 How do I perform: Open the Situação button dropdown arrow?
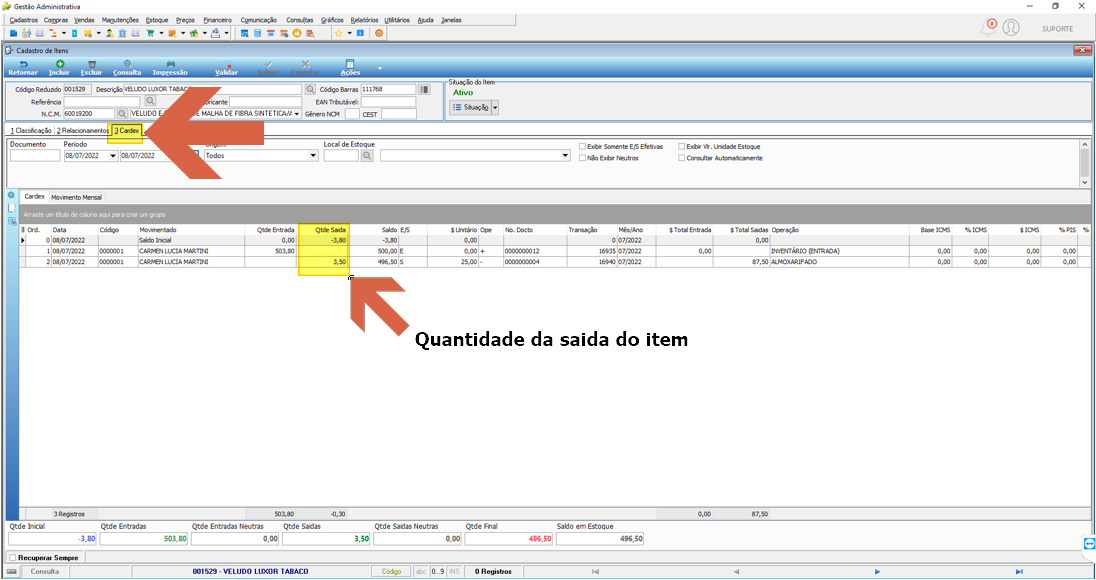(x=496, y=108)
